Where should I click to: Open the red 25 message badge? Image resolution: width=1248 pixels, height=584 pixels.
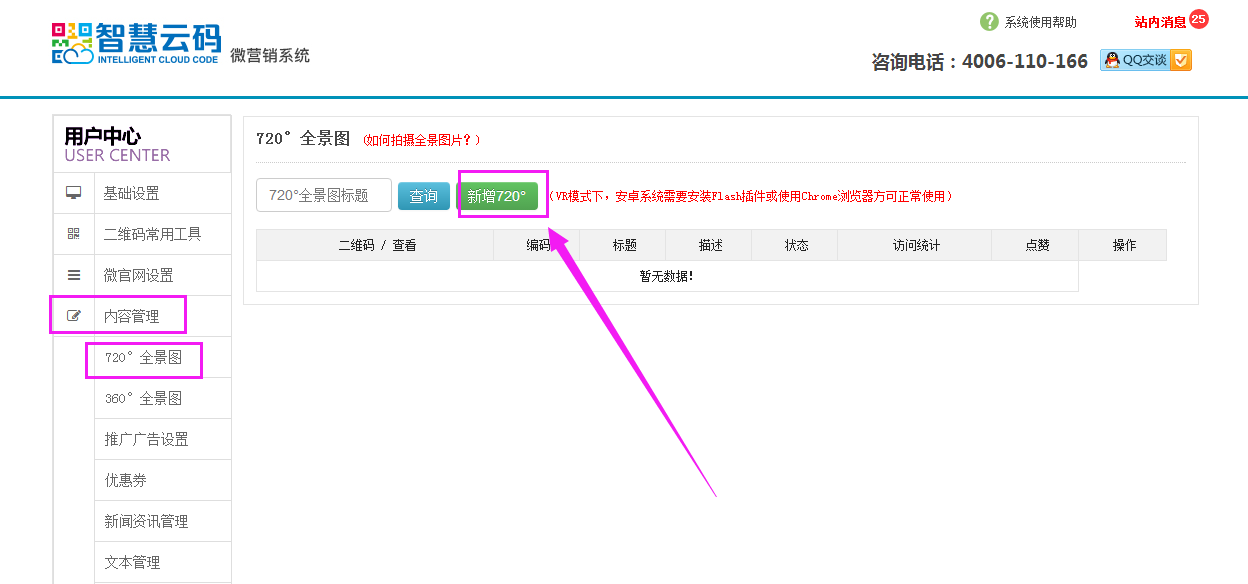tap(1199, 19)
